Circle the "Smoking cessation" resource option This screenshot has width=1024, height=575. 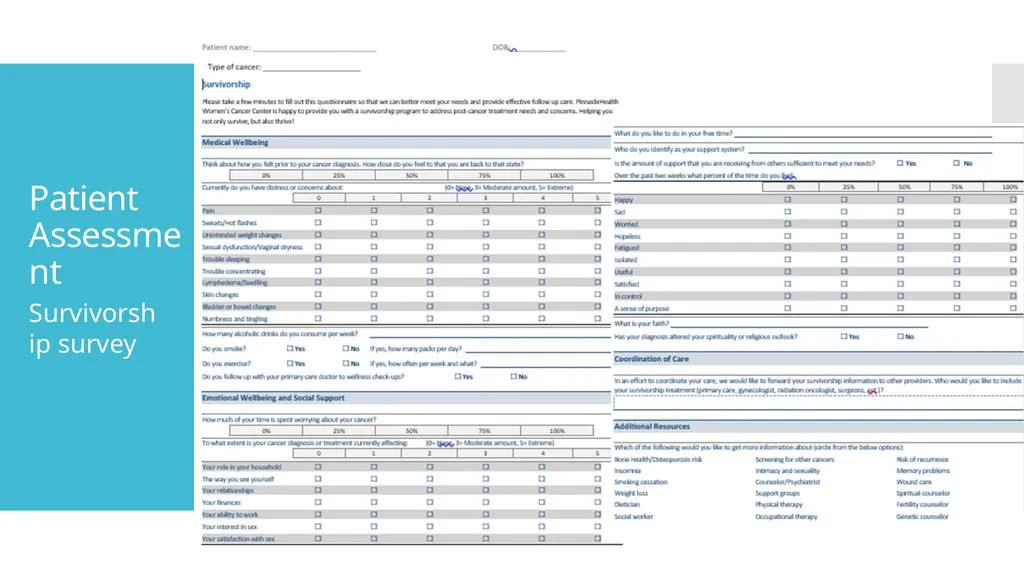coord(641,482)
